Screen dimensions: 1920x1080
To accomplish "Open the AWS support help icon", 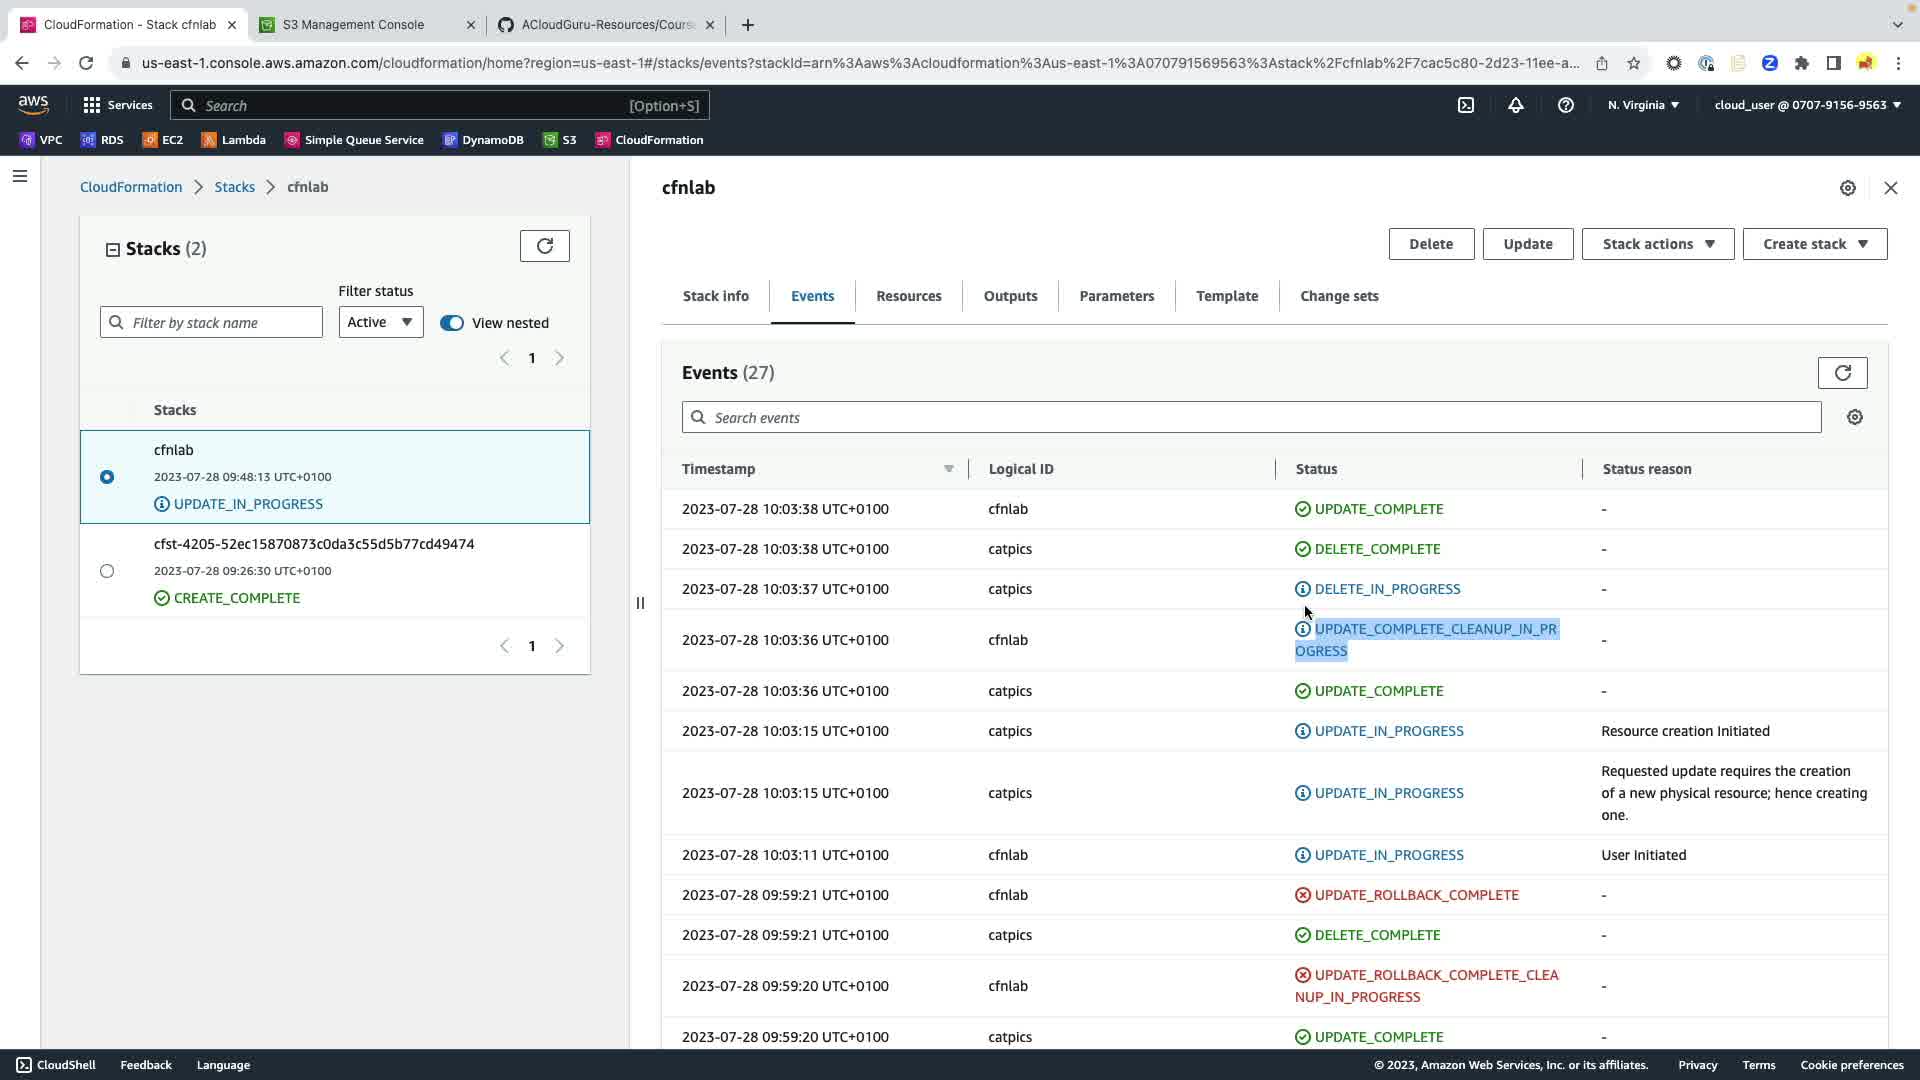I will (x=1565, y=105).
